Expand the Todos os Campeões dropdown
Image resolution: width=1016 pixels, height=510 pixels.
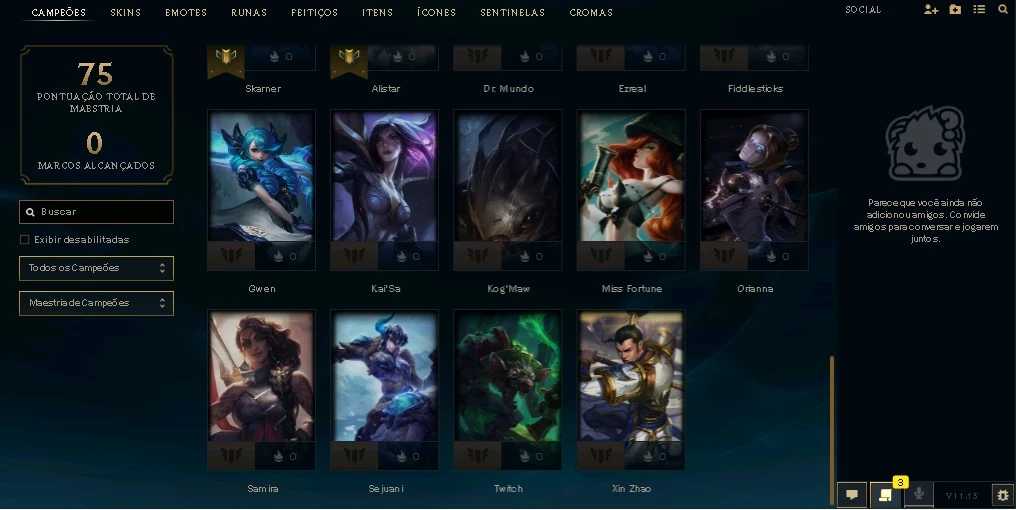tap(97, 268)
